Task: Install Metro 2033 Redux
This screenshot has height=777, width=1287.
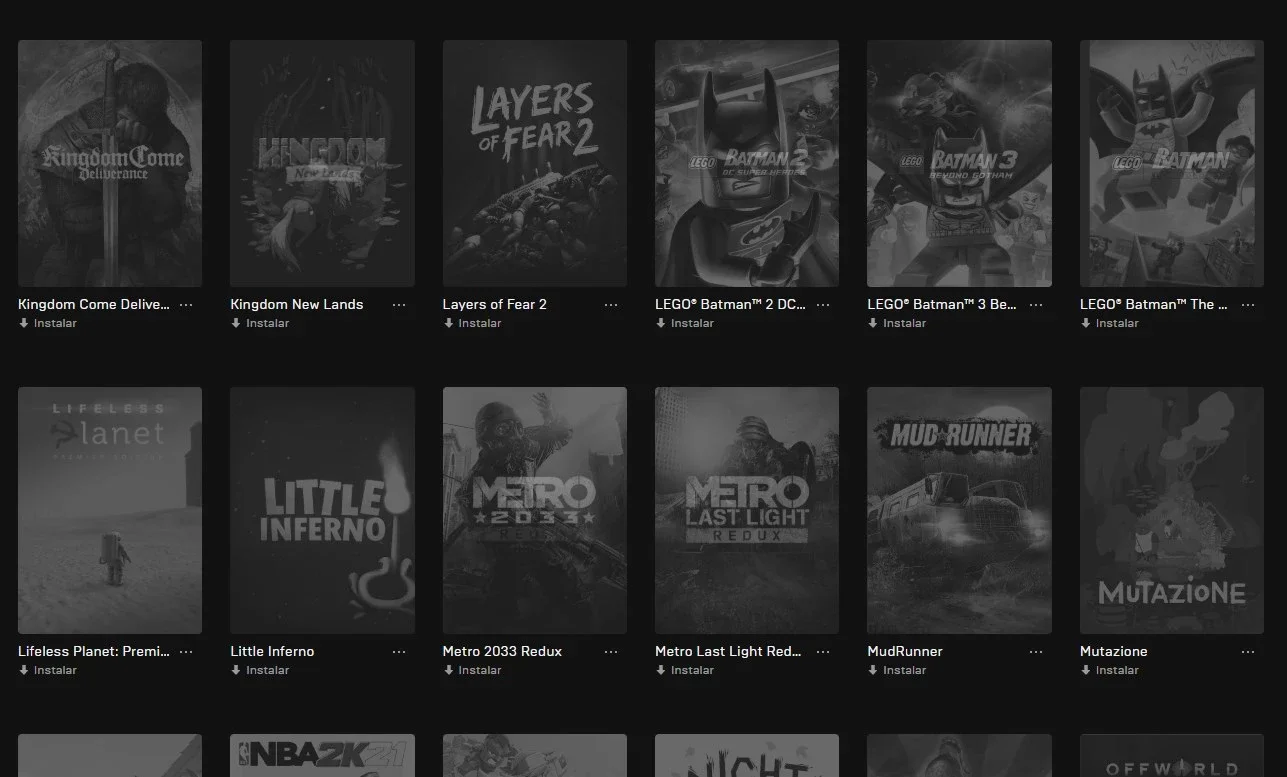Action: pyautogui.click(x=473, y=670)
